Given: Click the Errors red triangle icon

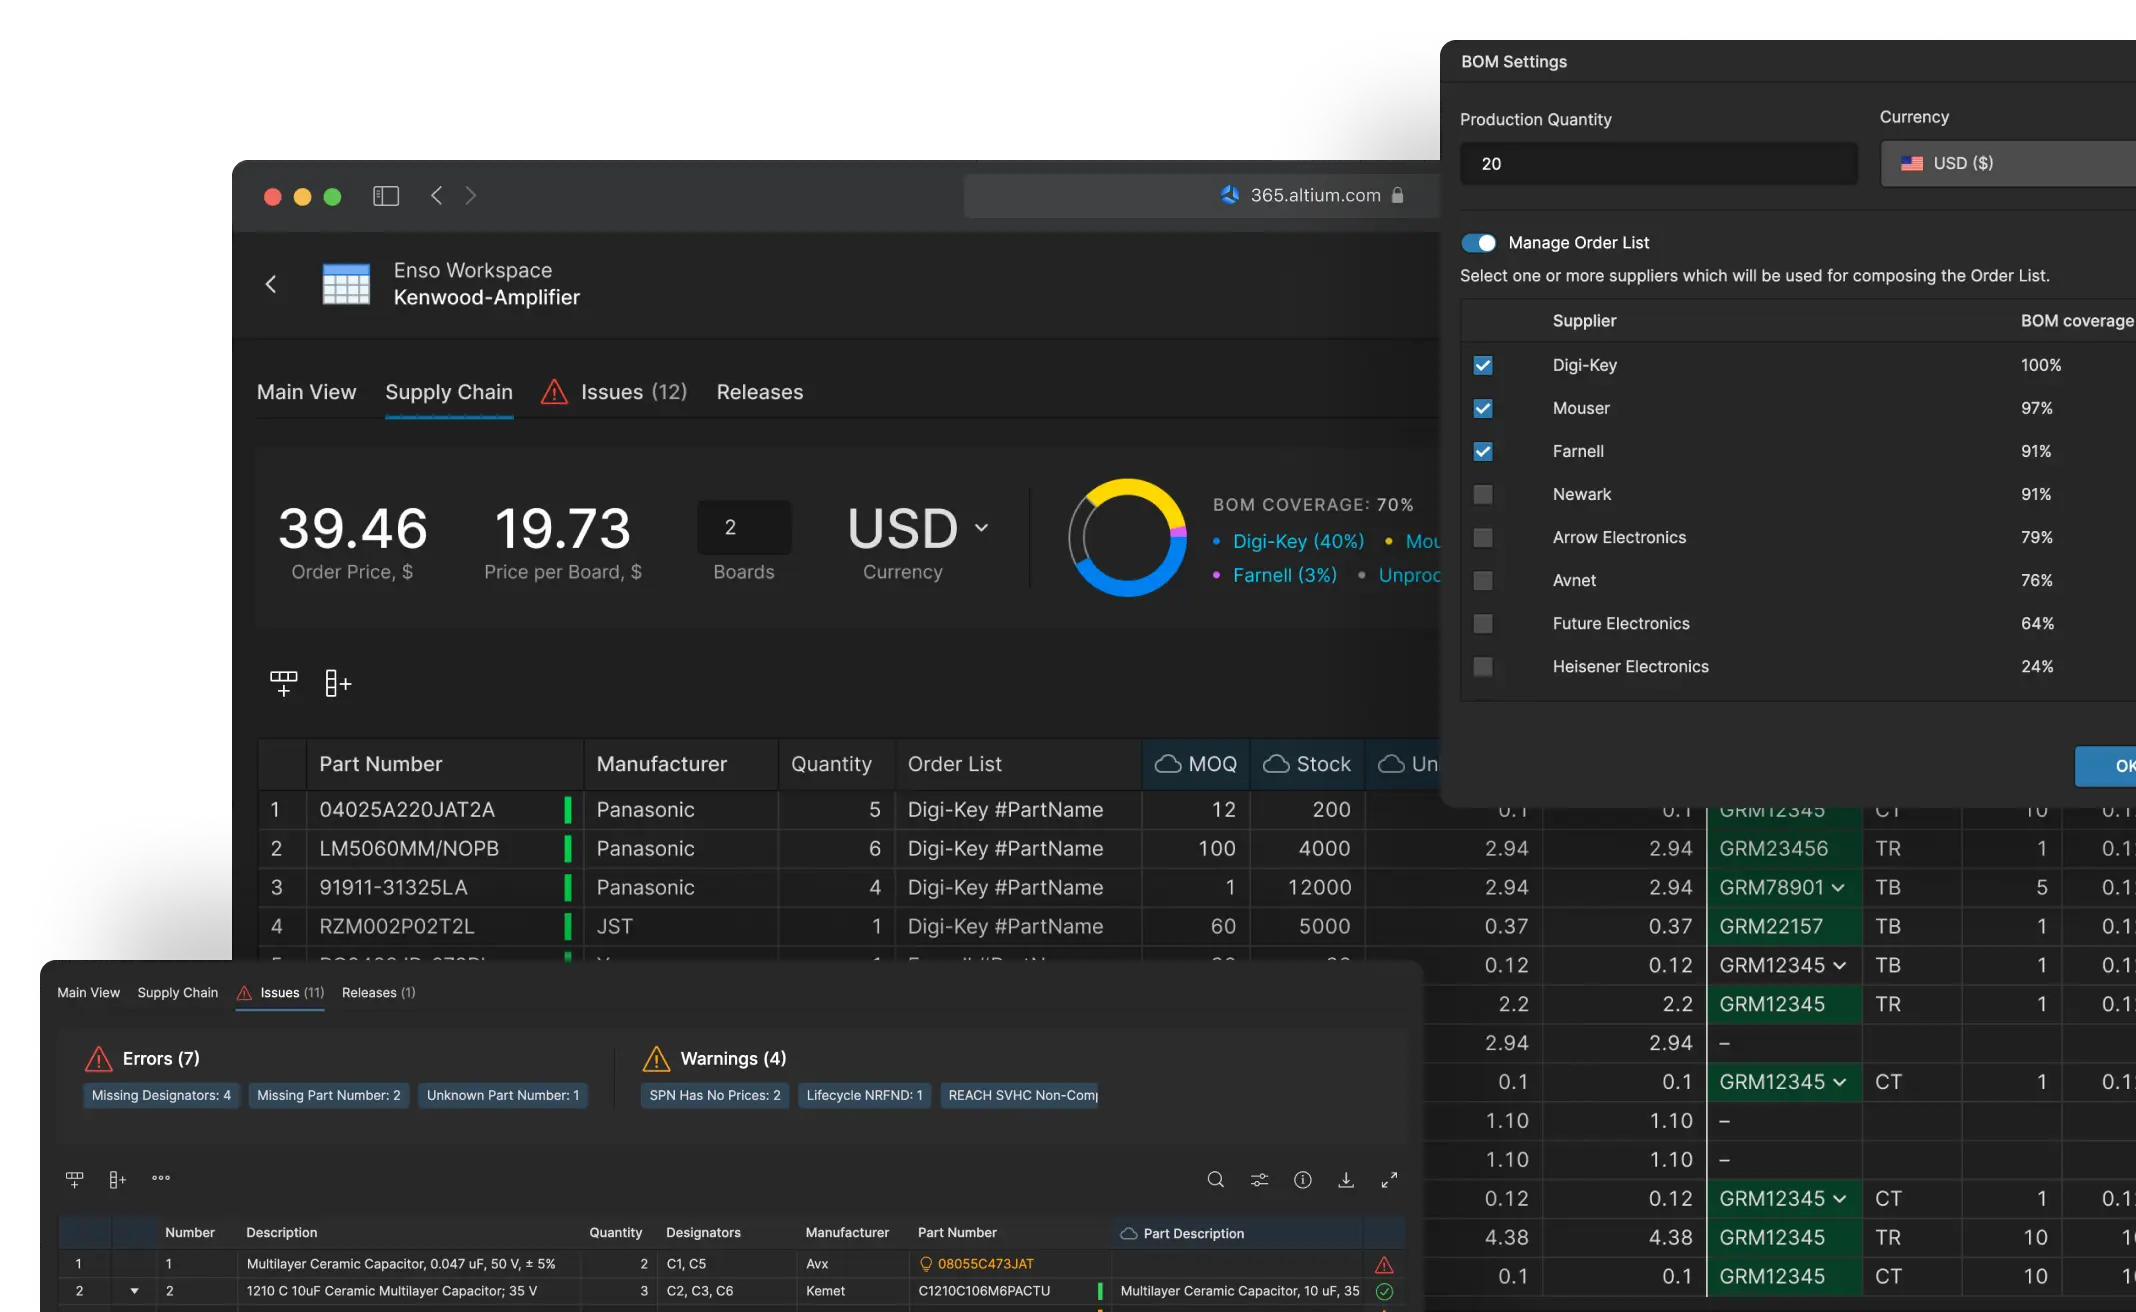Looking at the screenshot, I should [x=99, y=1058].
